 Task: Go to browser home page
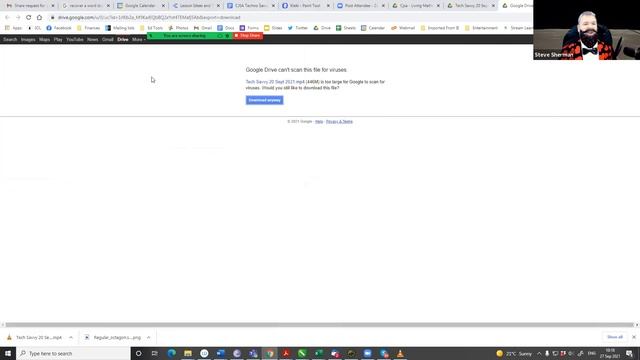[x=39, y=18]
